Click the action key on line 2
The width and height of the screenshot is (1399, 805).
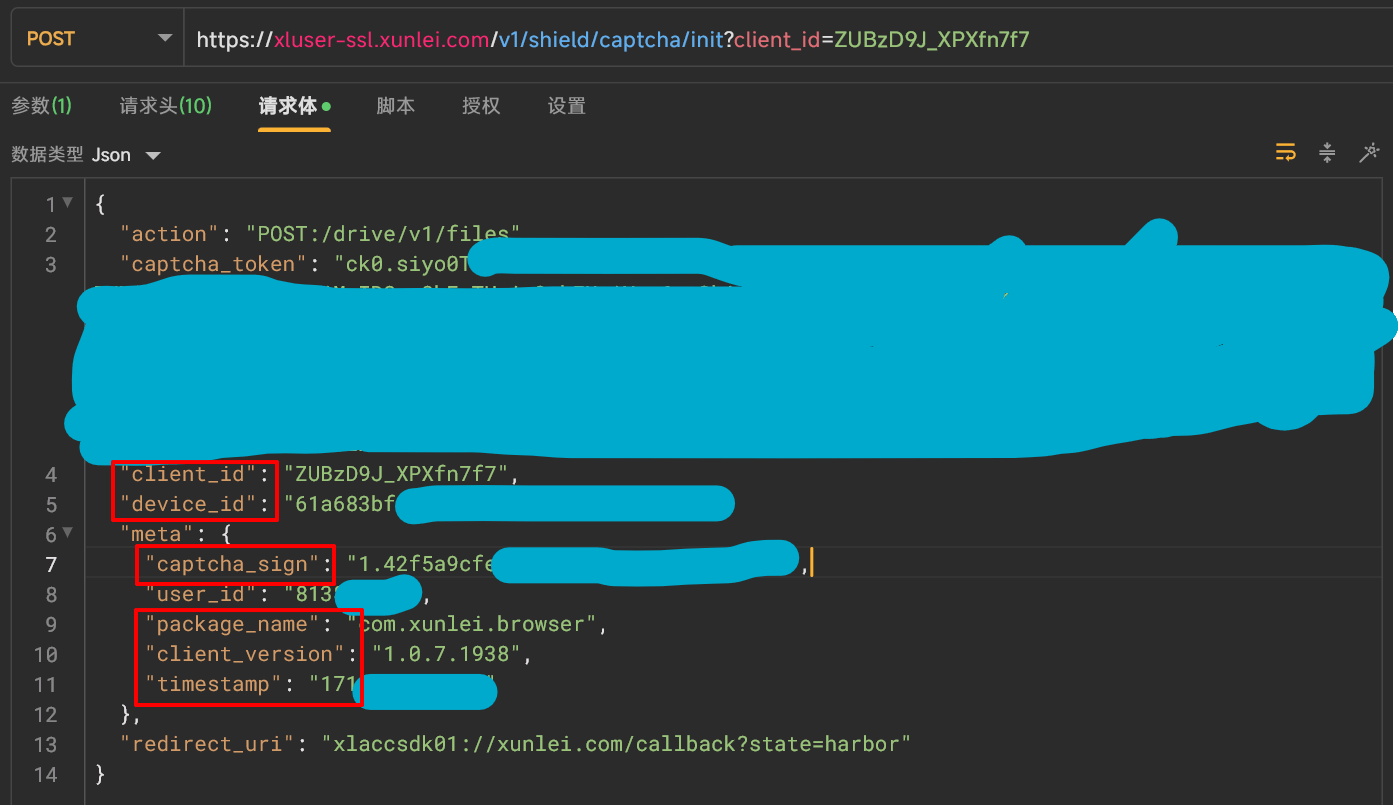click(x=168, y=234)
